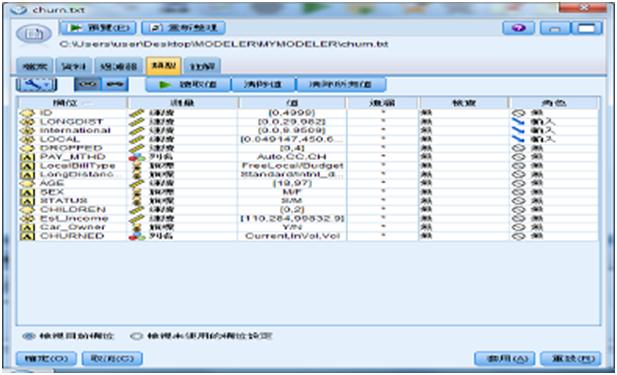Open measurement dropdown for Est_Income row
617x375 pixels.
point(183,218)
